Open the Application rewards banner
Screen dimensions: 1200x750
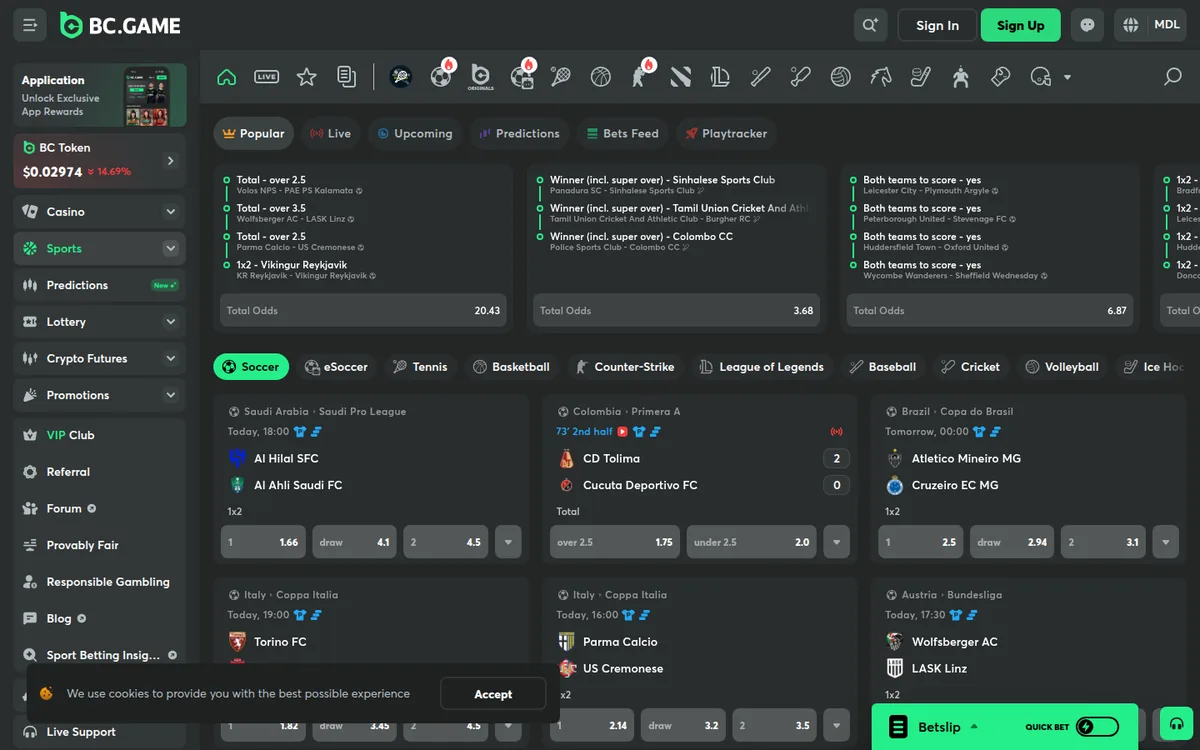(100, 96)
